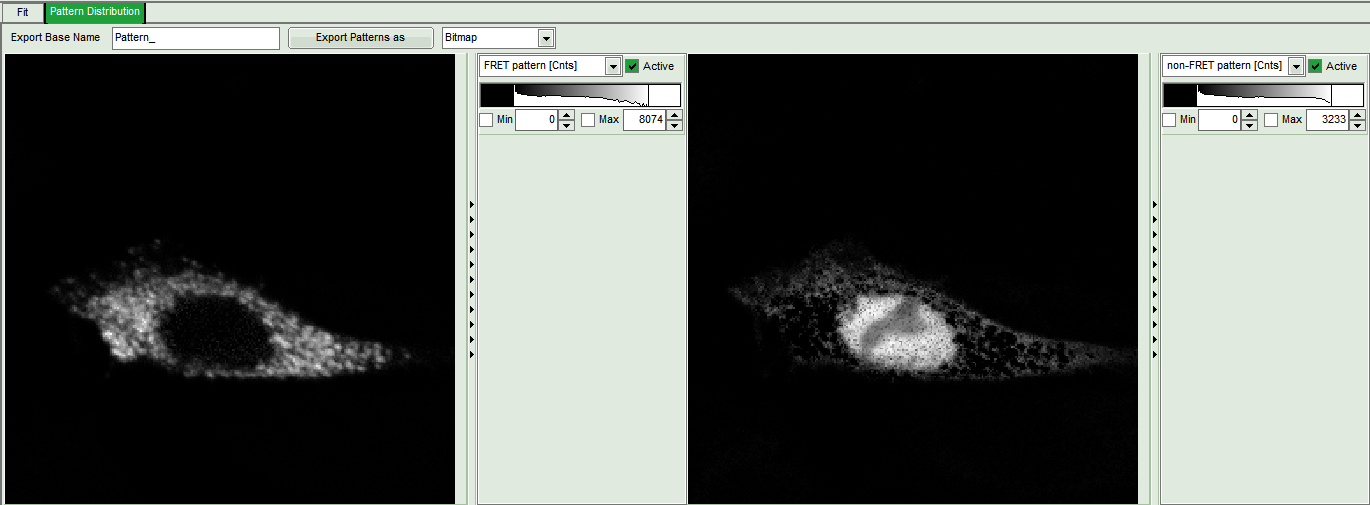Select the Pattern Distribution tab
1370x505 pixels.
coord(95,12)
